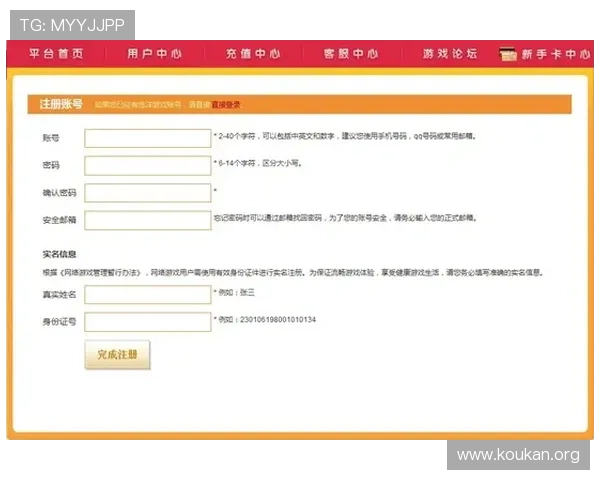Click the 安全邮箱 label text
Image resolution: width=600 pixels, height=480 pixels.
(59, 220)
